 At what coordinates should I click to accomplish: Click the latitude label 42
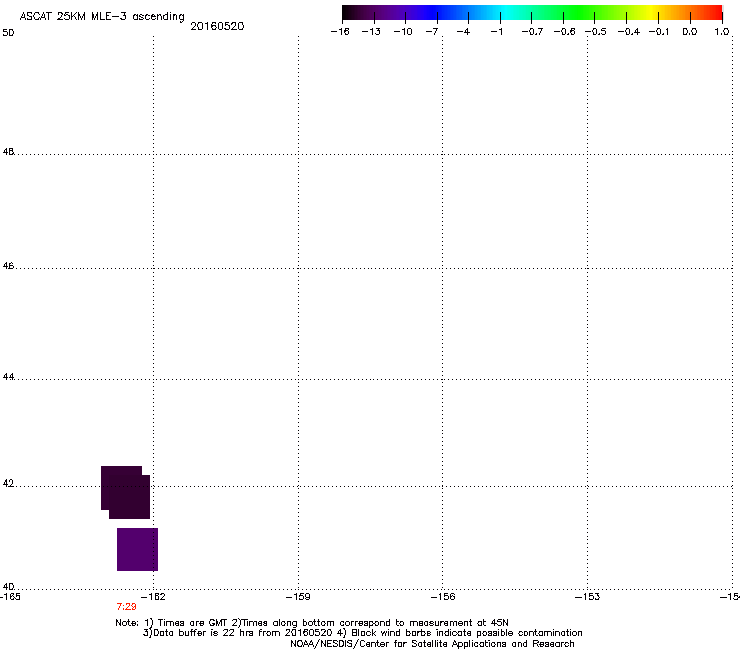[x=8, y=483]
